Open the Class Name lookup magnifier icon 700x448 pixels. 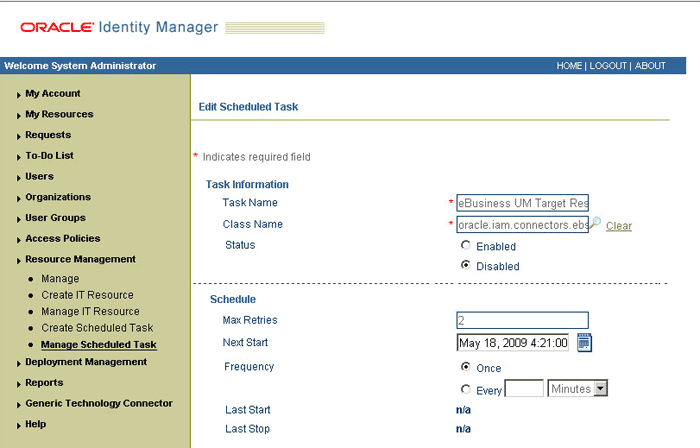point(596,223)
